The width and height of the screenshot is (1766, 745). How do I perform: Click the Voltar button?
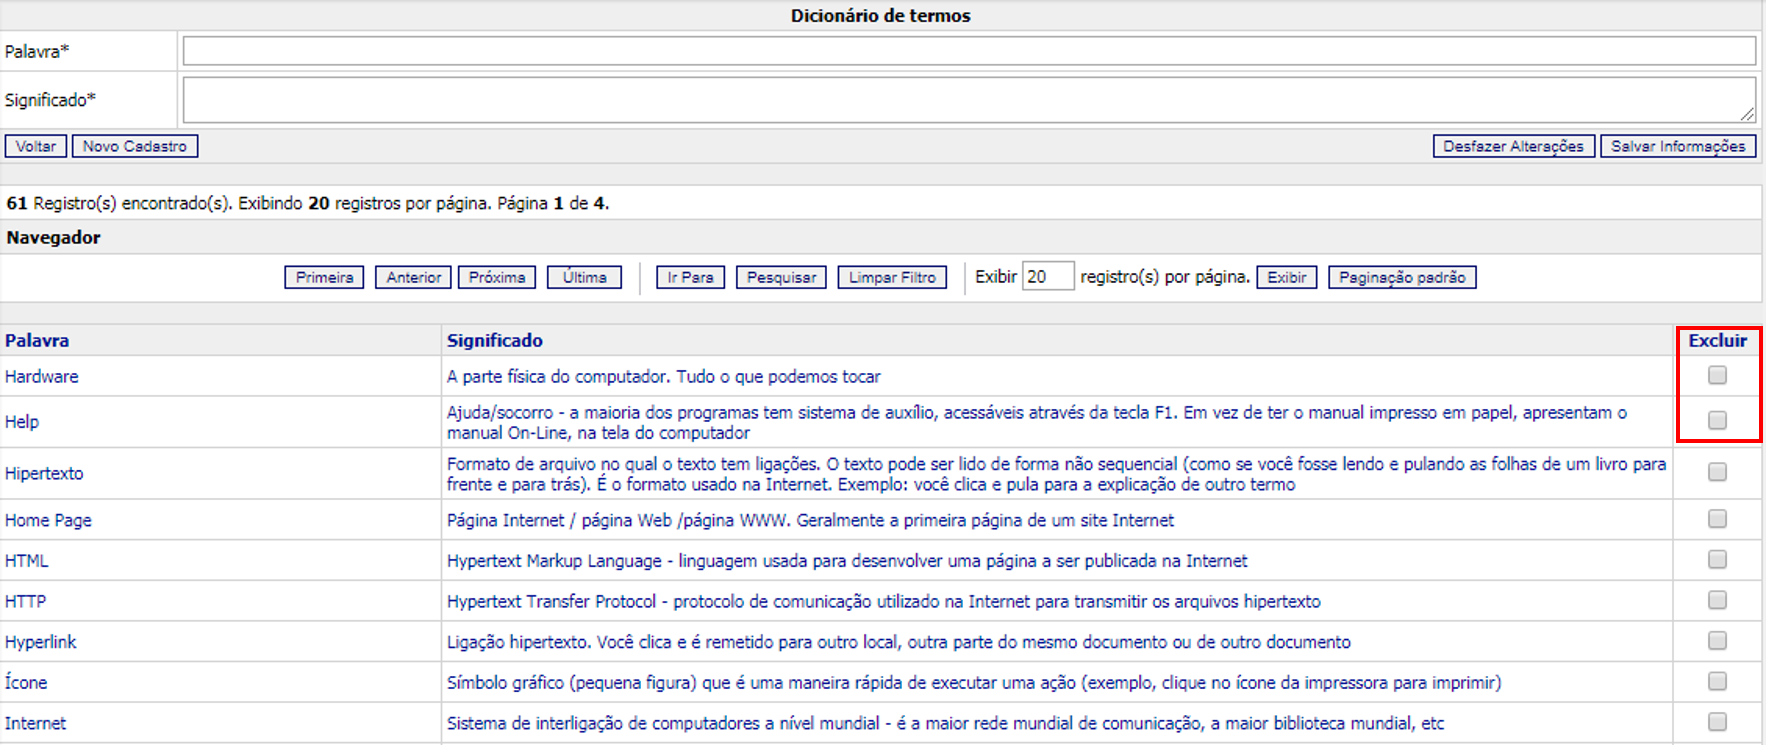click(36, 146)
